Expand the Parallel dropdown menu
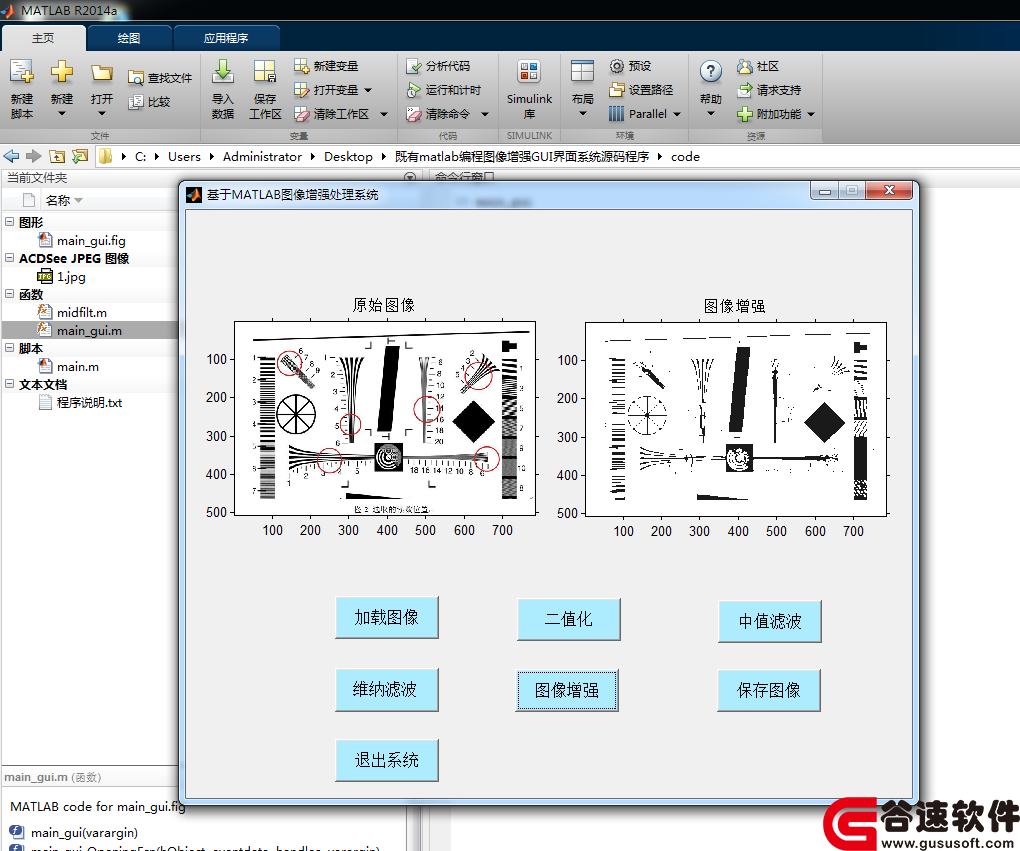 677,115
